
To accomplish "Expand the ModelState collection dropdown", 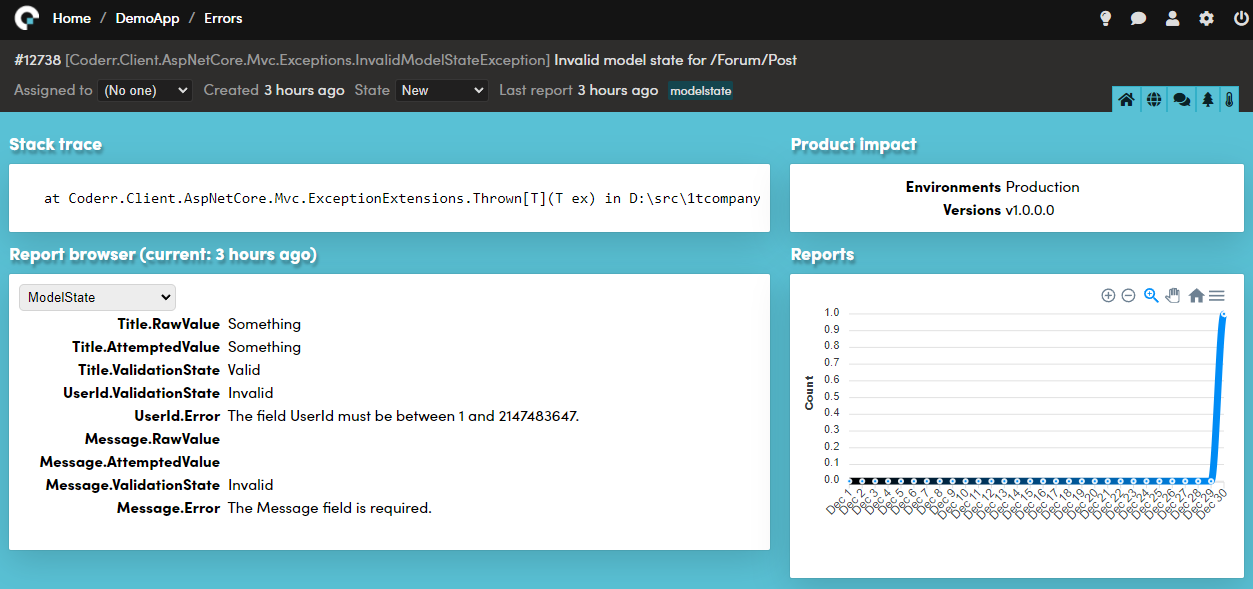I will (x=97, y=297).
